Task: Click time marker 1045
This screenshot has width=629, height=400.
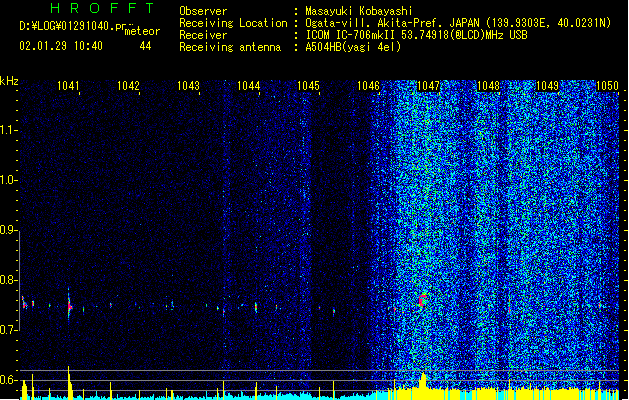Action: tap(308, 85)
